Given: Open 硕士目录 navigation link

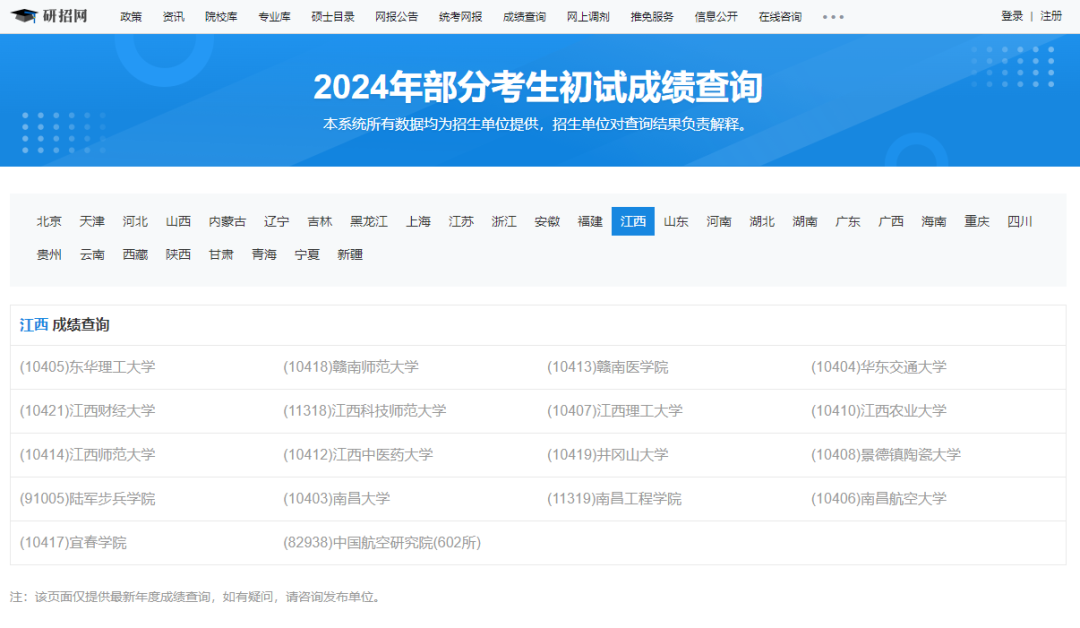Looking at the screenshot, I should coord(333,17).
